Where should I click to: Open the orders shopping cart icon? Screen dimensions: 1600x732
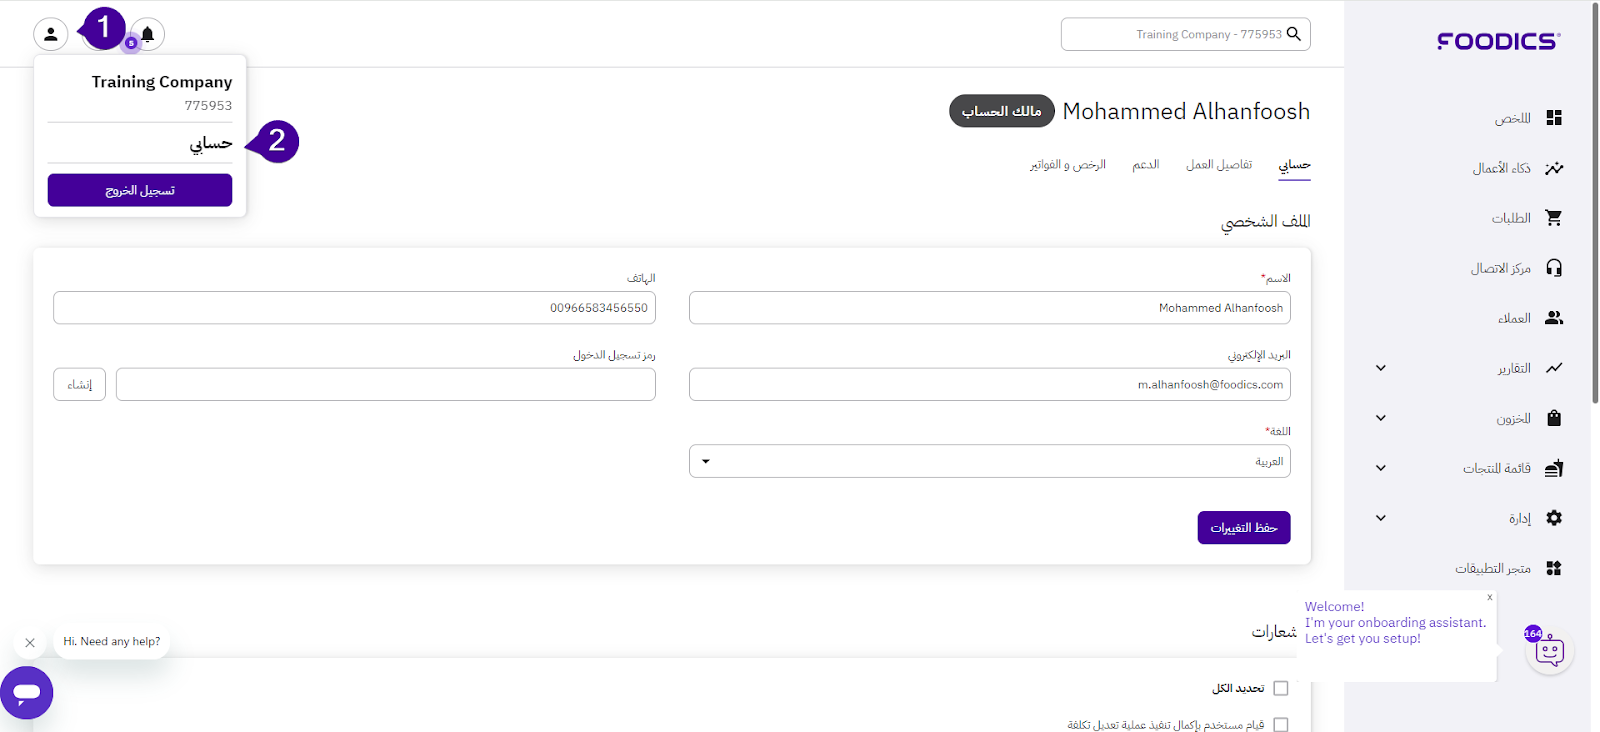coord(1553,218)
